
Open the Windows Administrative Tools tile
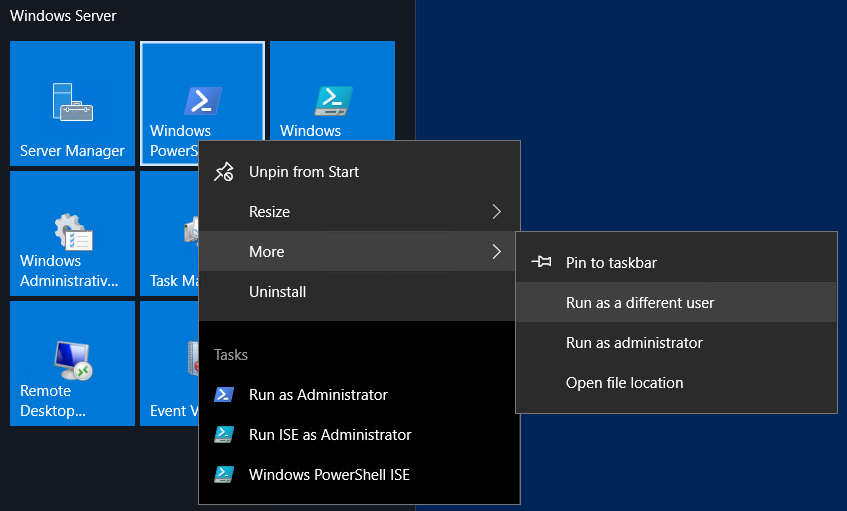click(x=72, y=233)
